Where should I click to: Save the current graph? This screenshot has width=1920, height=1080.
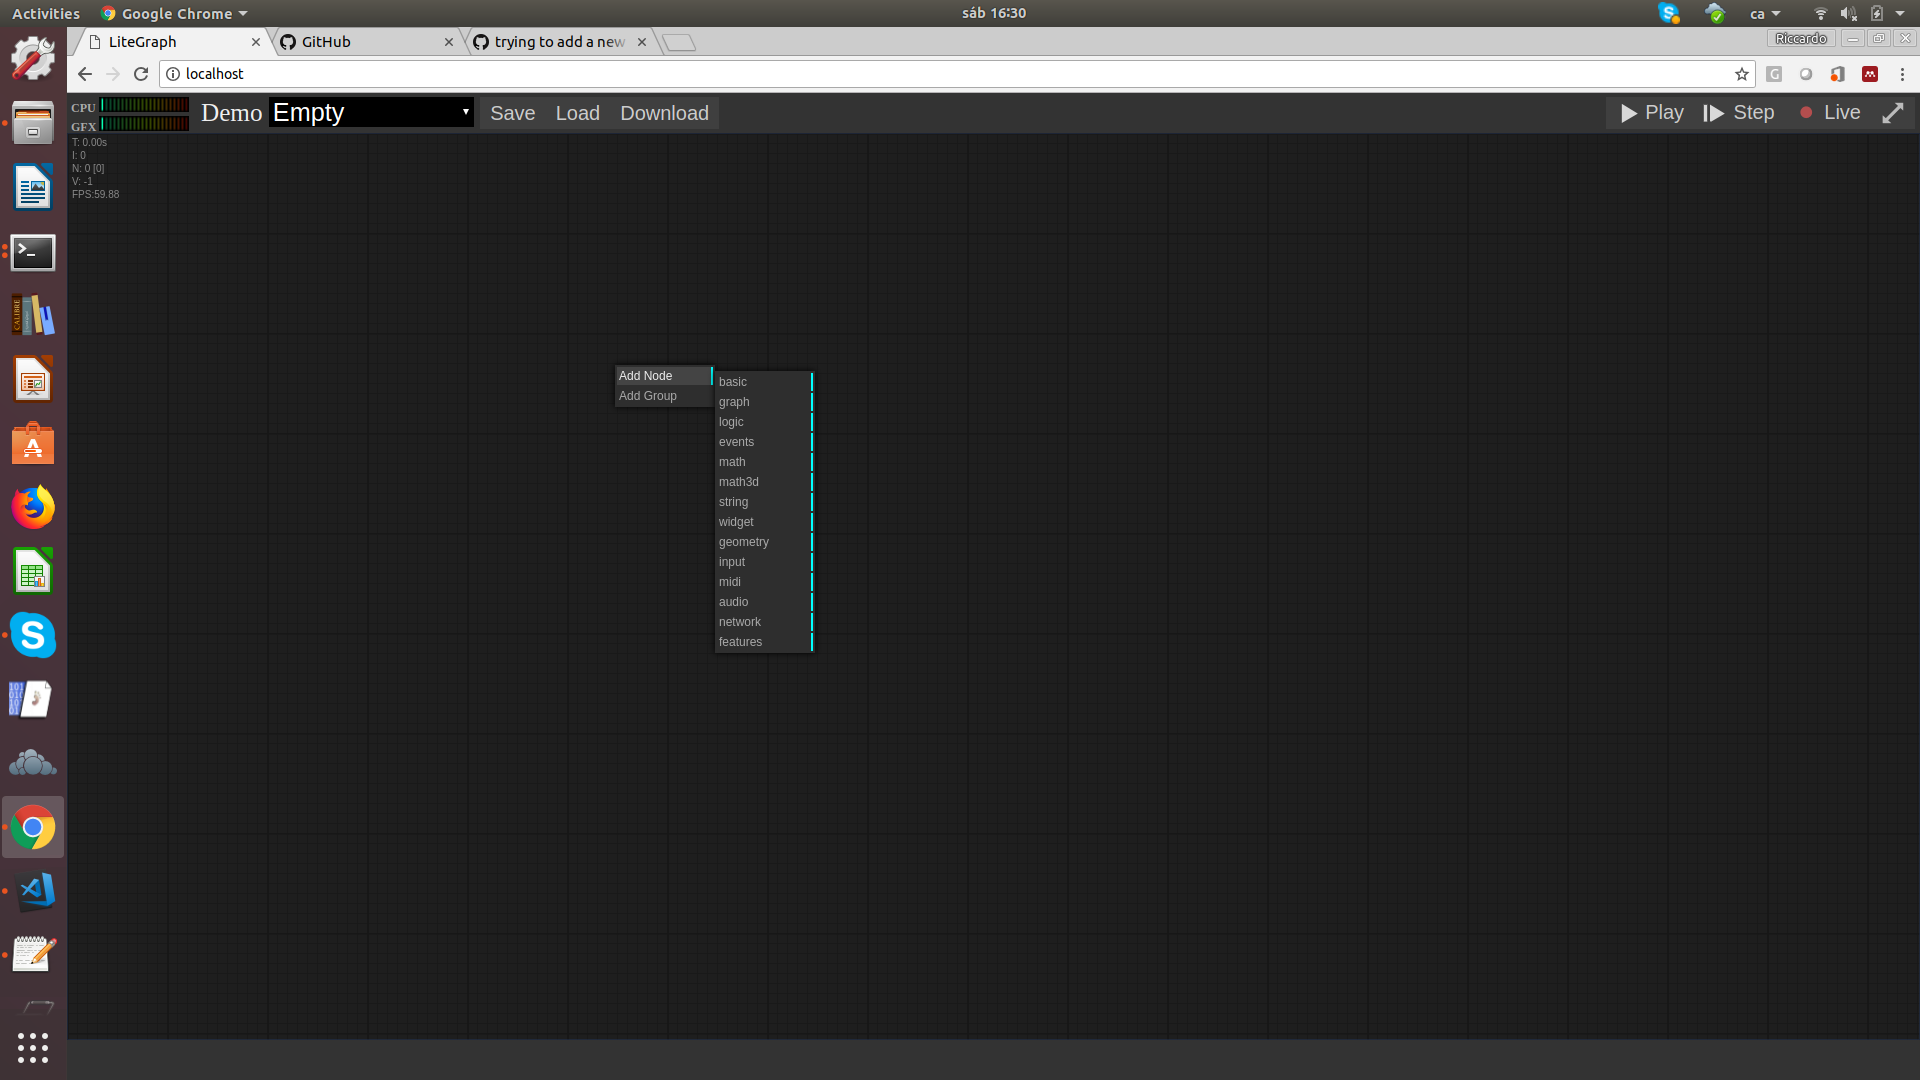[512, 113]
